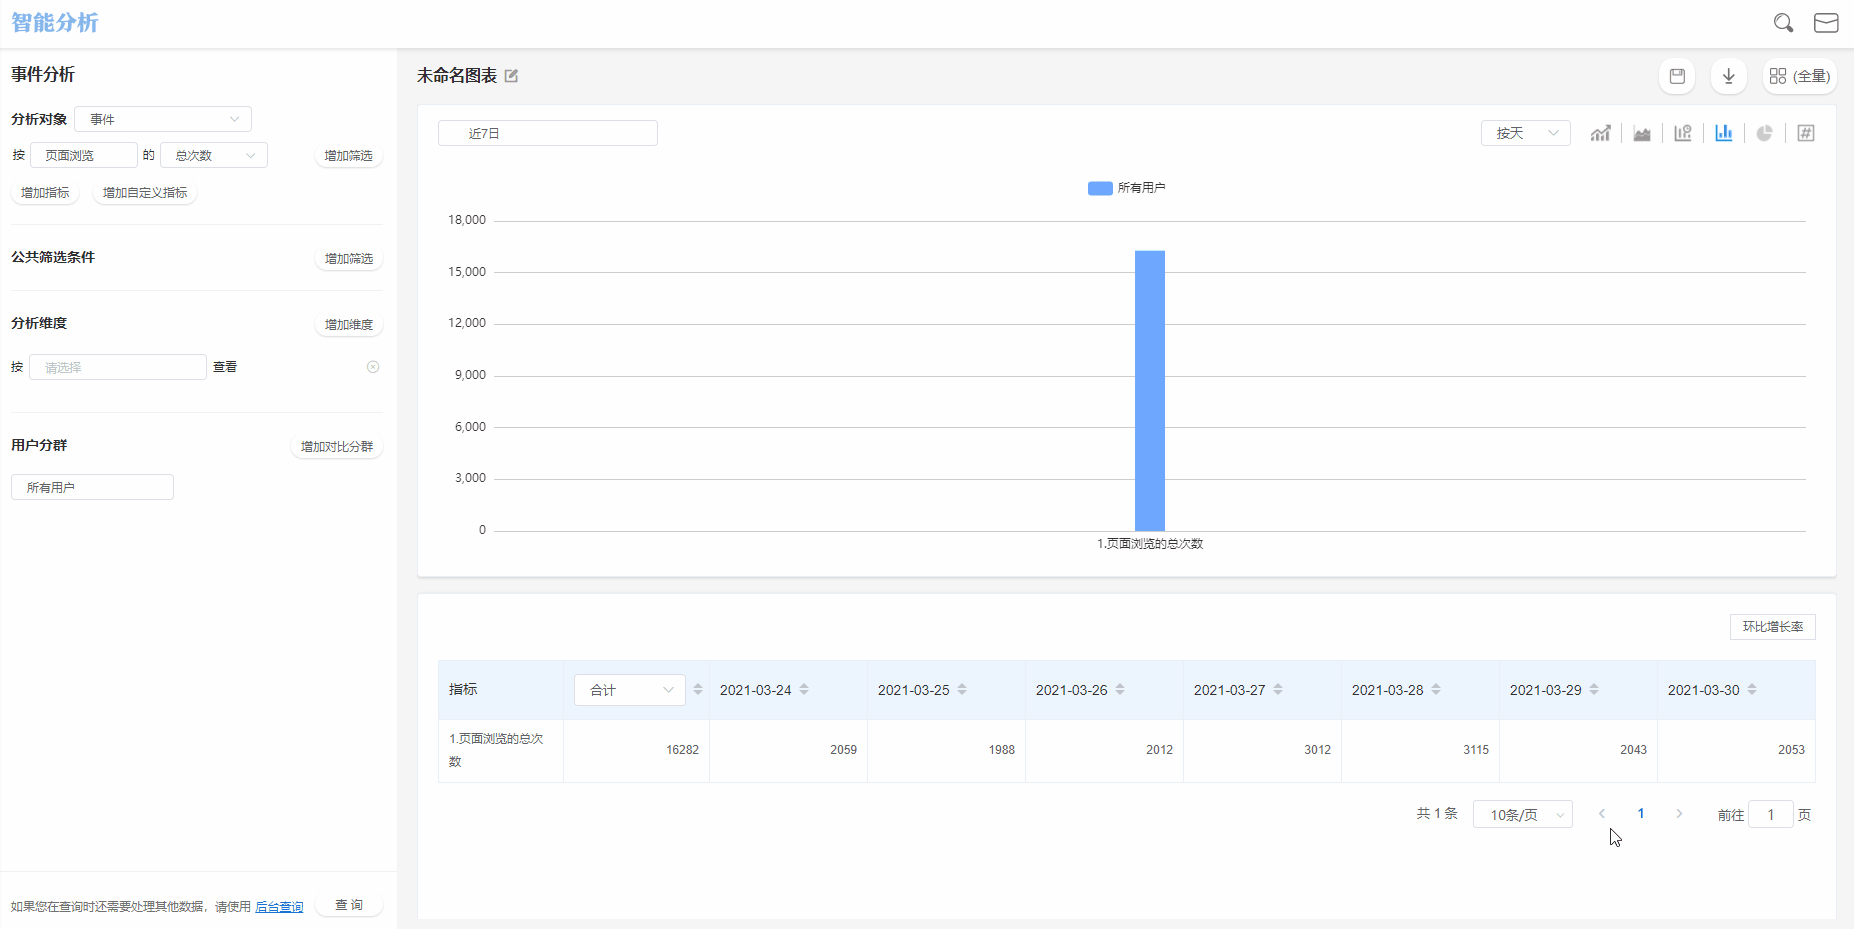Edit the 未命名图表 chart title

tap(512, 76)
